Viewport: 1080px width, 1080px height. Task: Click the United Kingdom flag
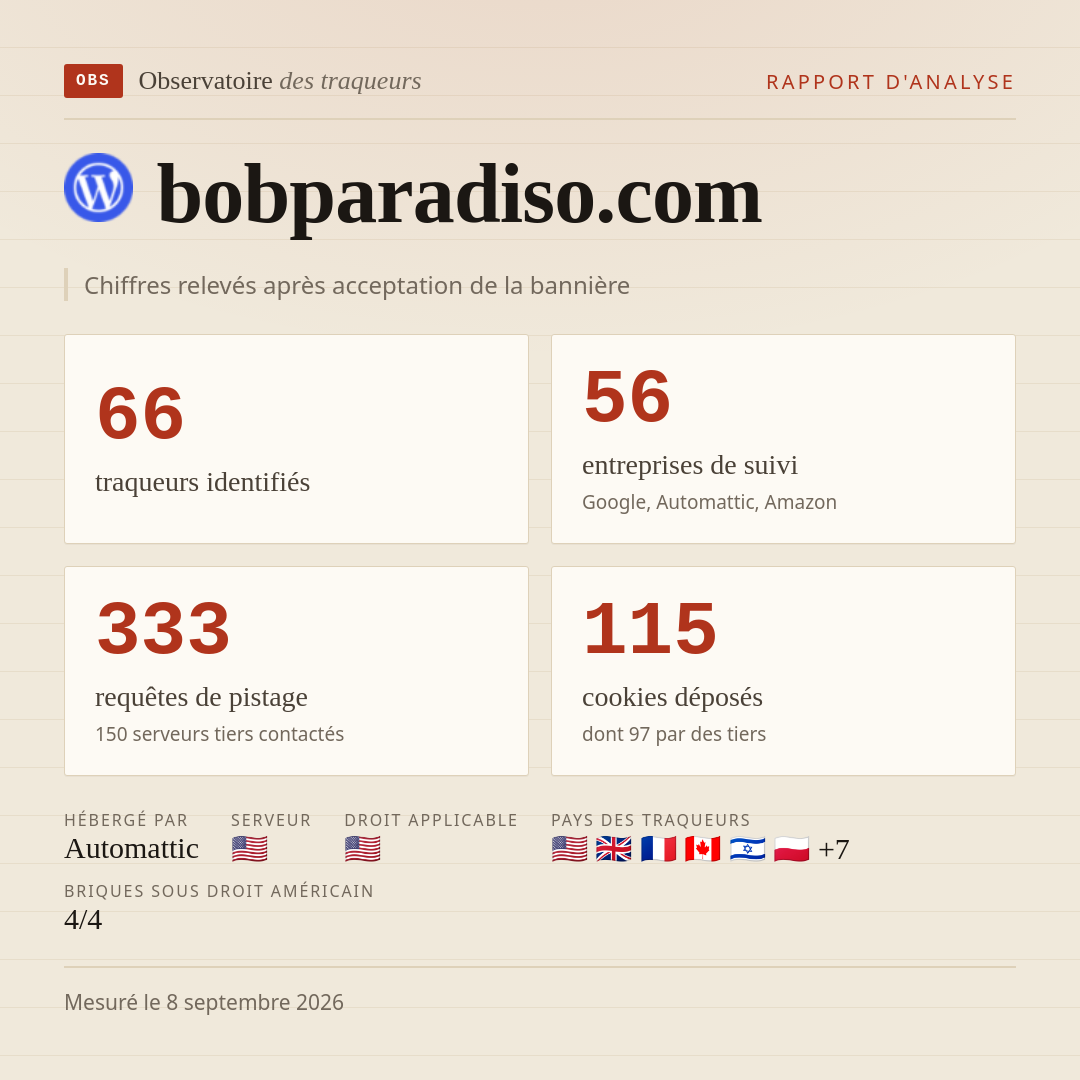[x=614, y=849]
